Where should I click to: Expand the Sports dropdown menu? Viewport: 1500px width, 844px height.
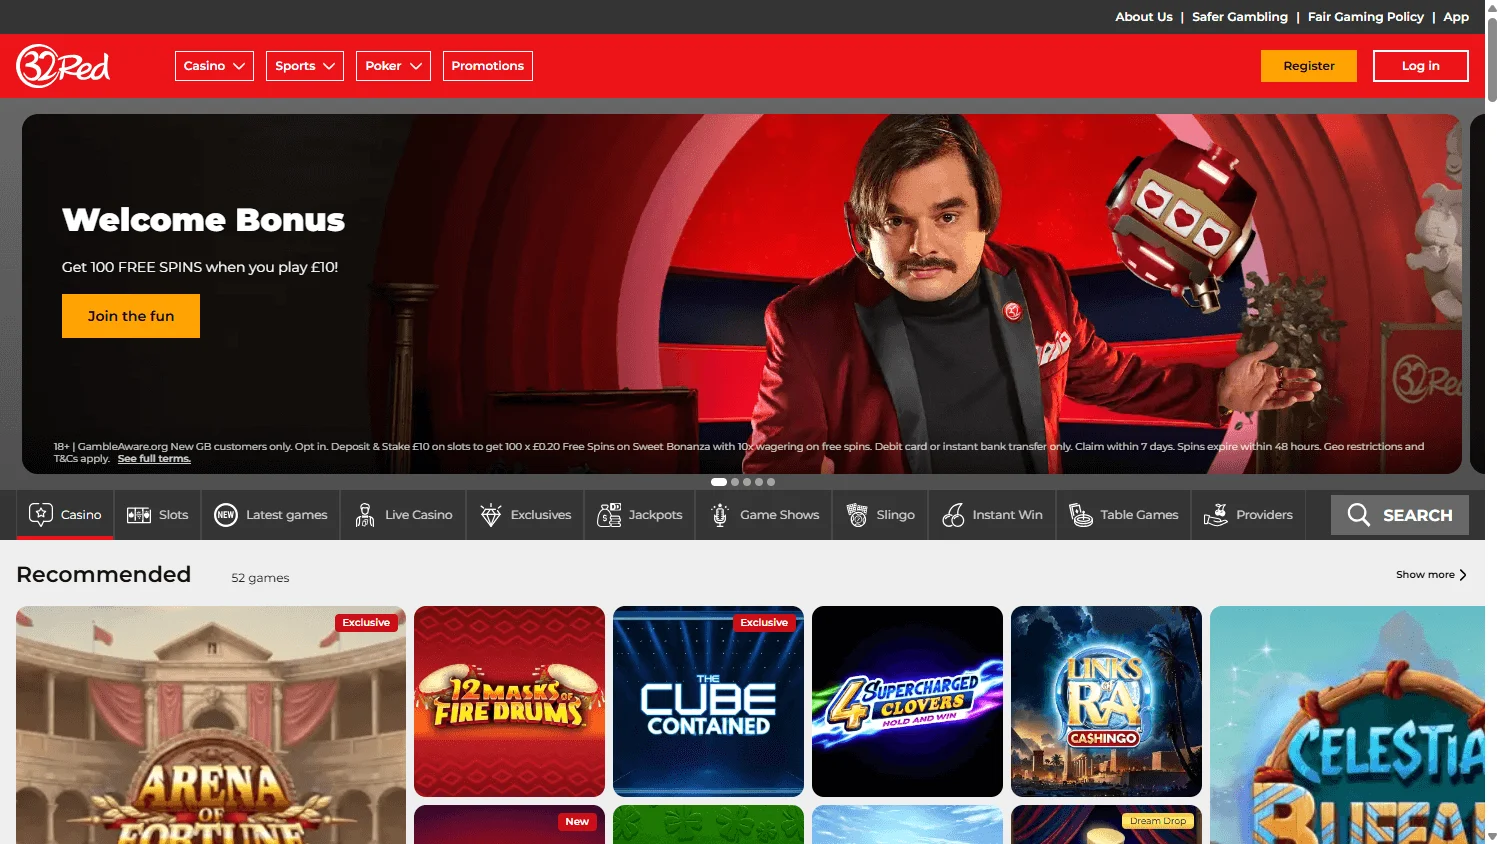(305, 66)
